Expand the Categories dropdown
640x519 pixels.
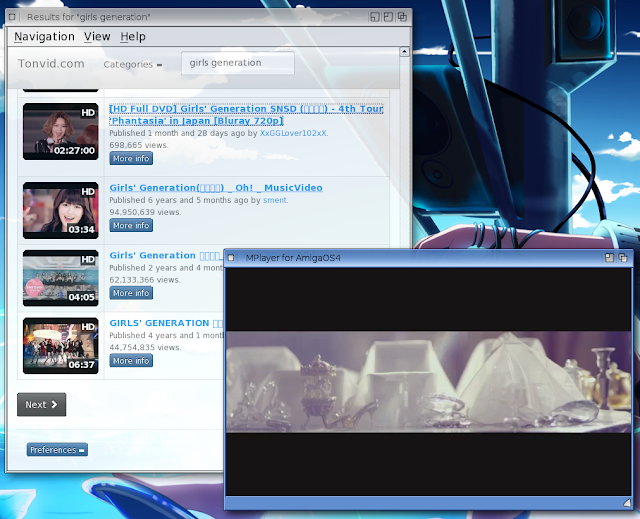pos(133,64)
